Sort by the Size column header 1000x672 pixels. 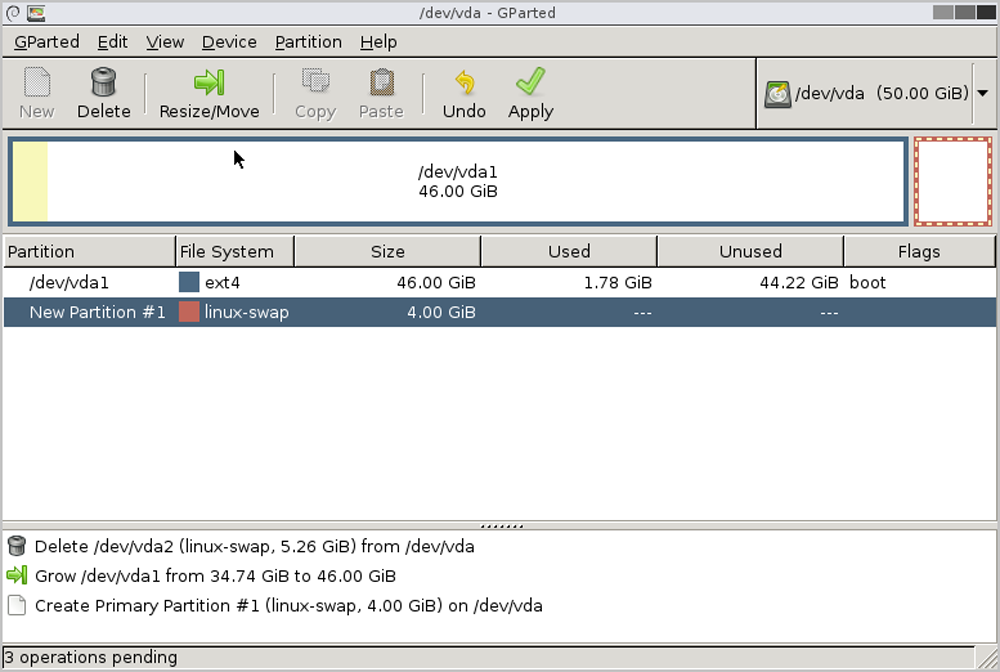click(x=387, y=251)
